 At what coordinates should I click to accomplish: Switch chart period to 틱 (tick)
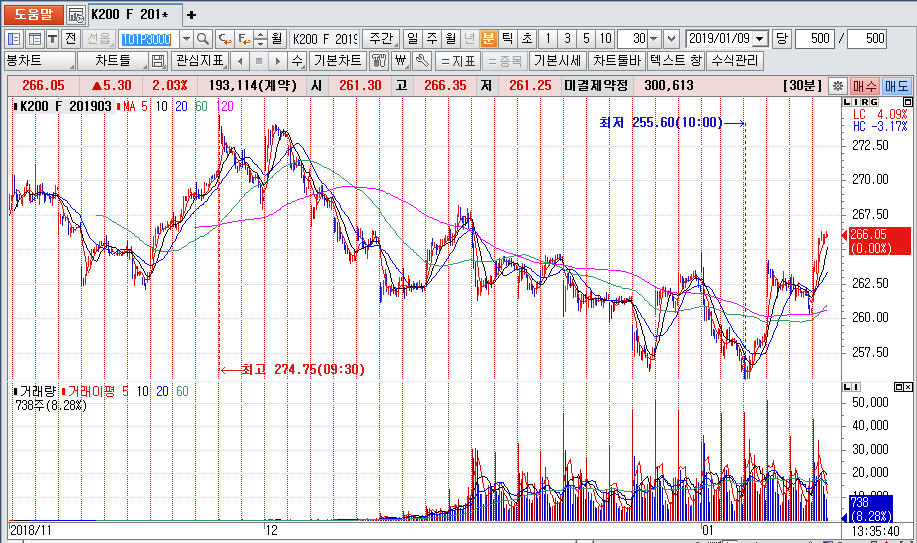(x=508, y=38)
